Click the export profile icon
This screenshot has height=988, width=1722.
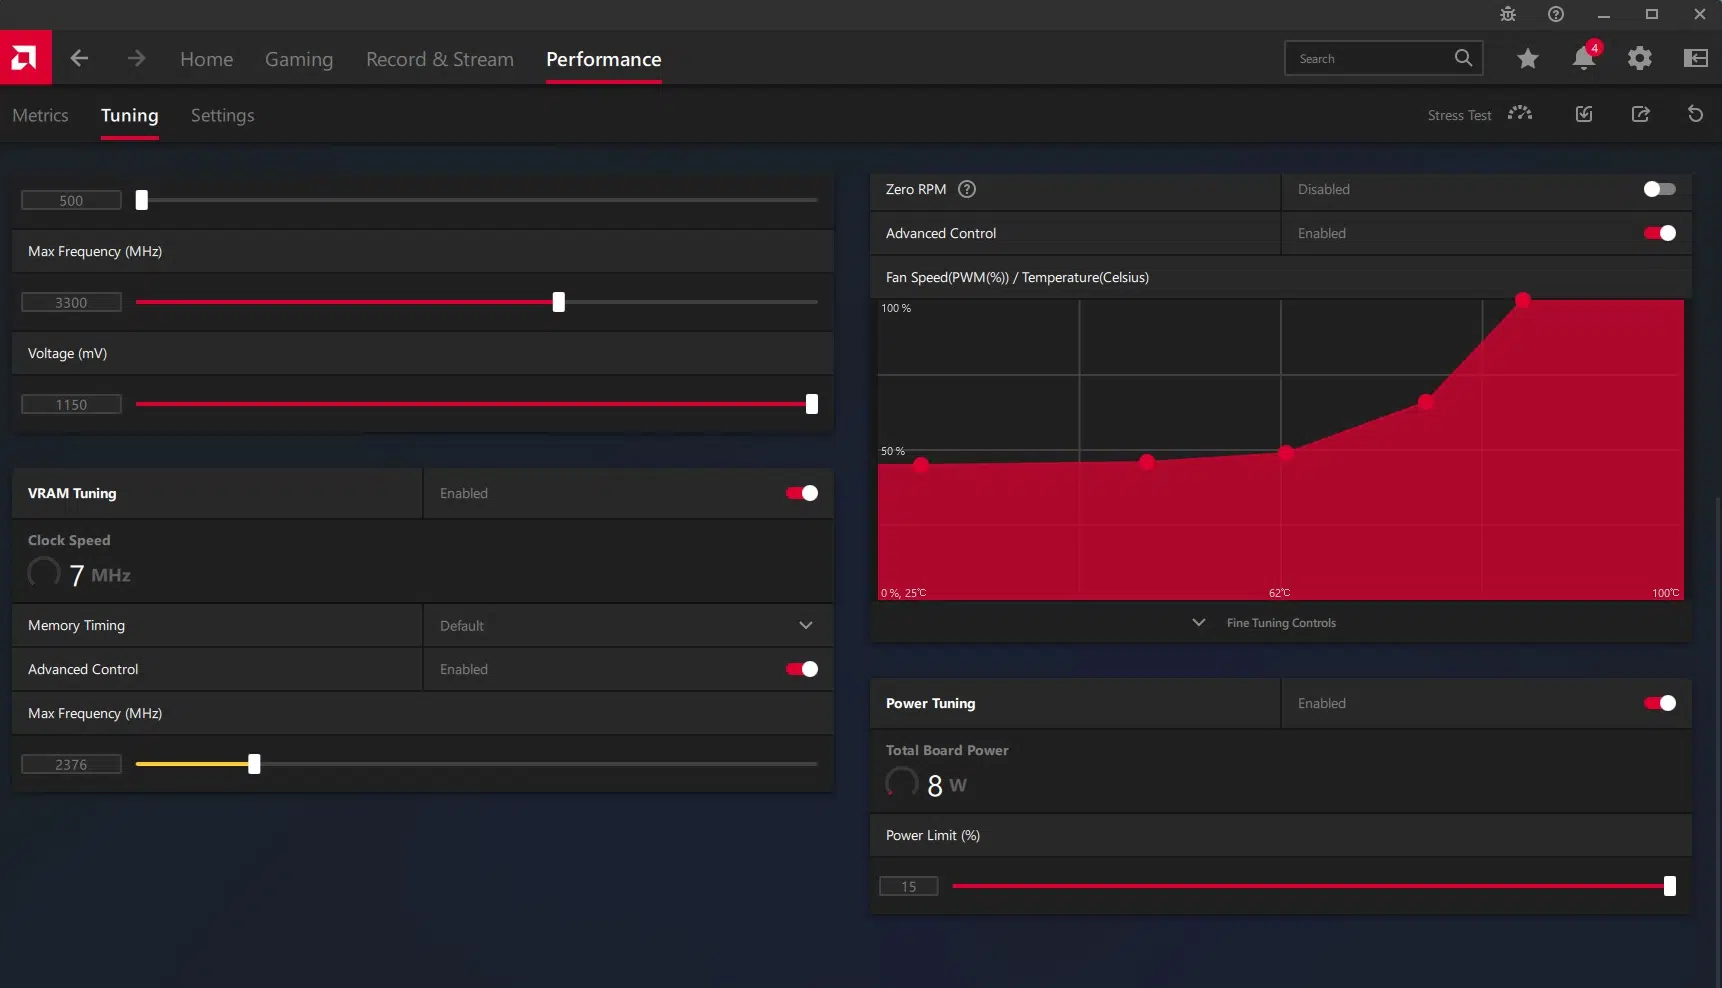click(x=1640, y=114)
